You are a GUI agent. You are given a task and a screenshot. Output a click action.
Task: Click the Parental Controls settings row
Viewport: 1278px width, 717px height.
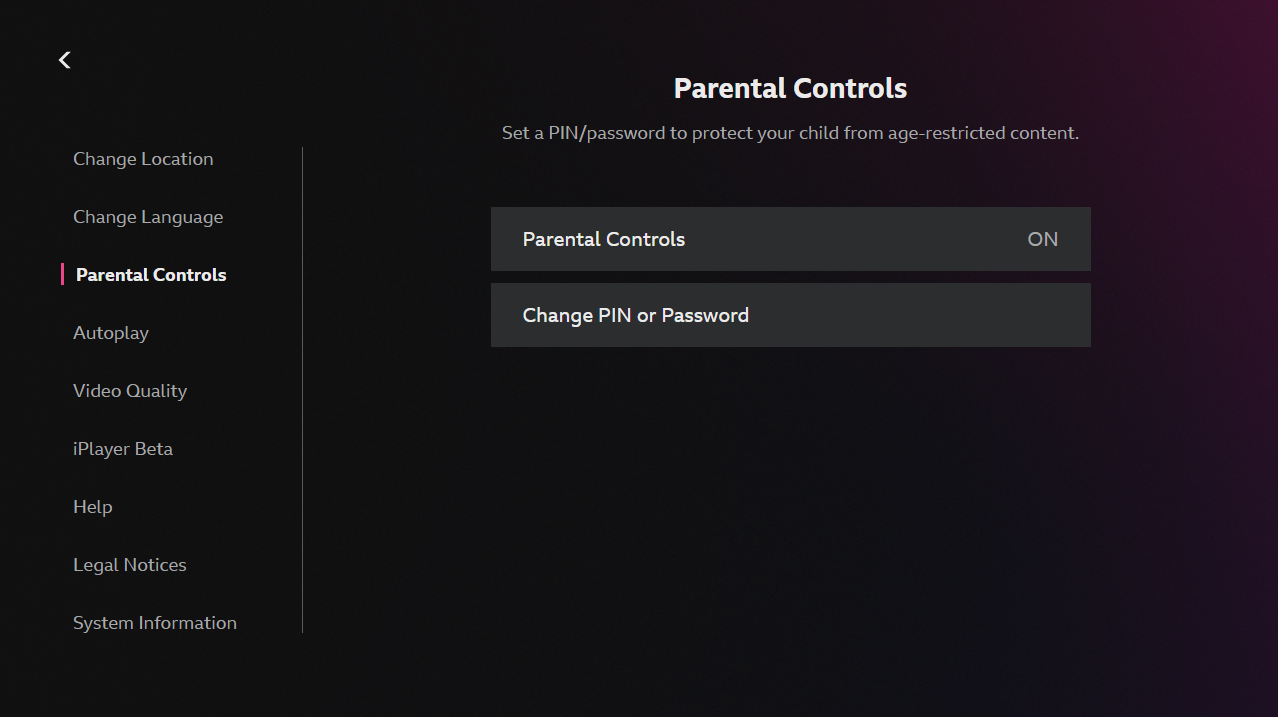(790, 239)
